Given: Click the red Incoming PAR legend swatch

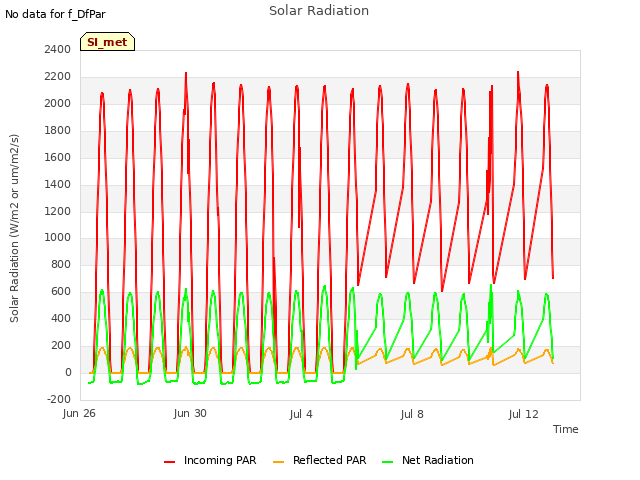Looking at the screenshot, I should 169,462.
